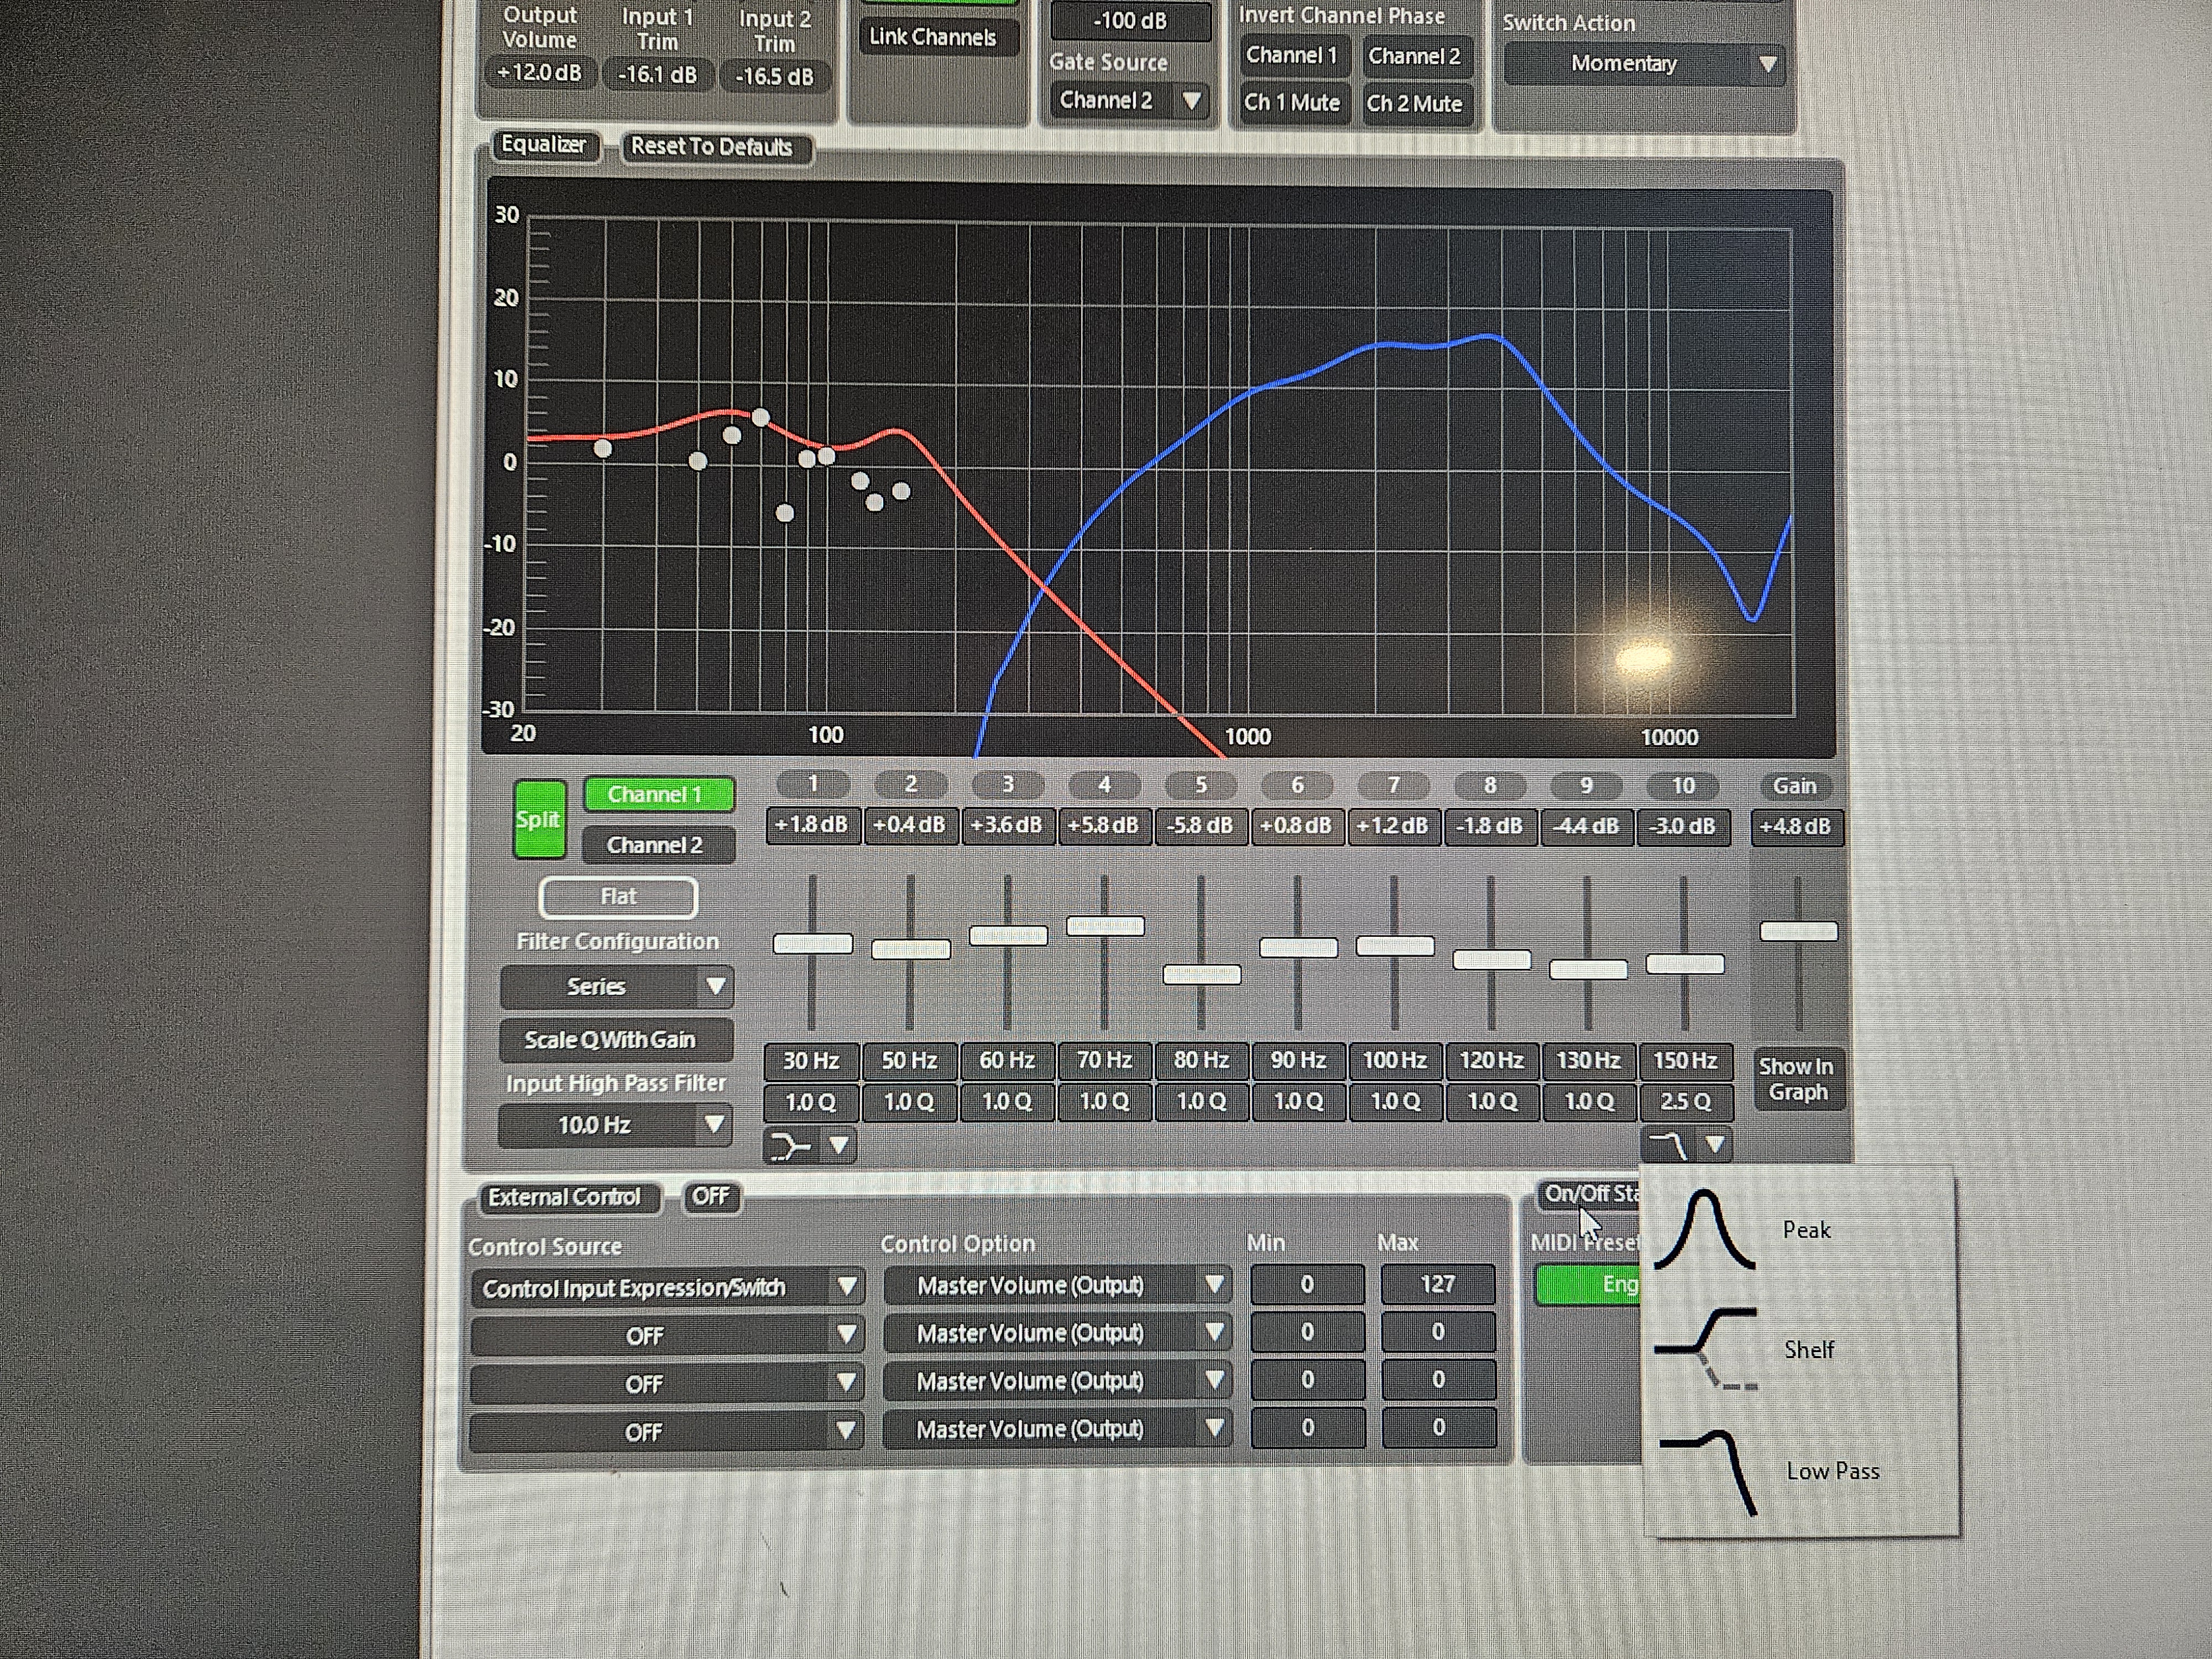The width and height of the screenshot is (2212, 1659).
Task: Open the Filter Configuration Series dropdown
Action: point(616,986)
